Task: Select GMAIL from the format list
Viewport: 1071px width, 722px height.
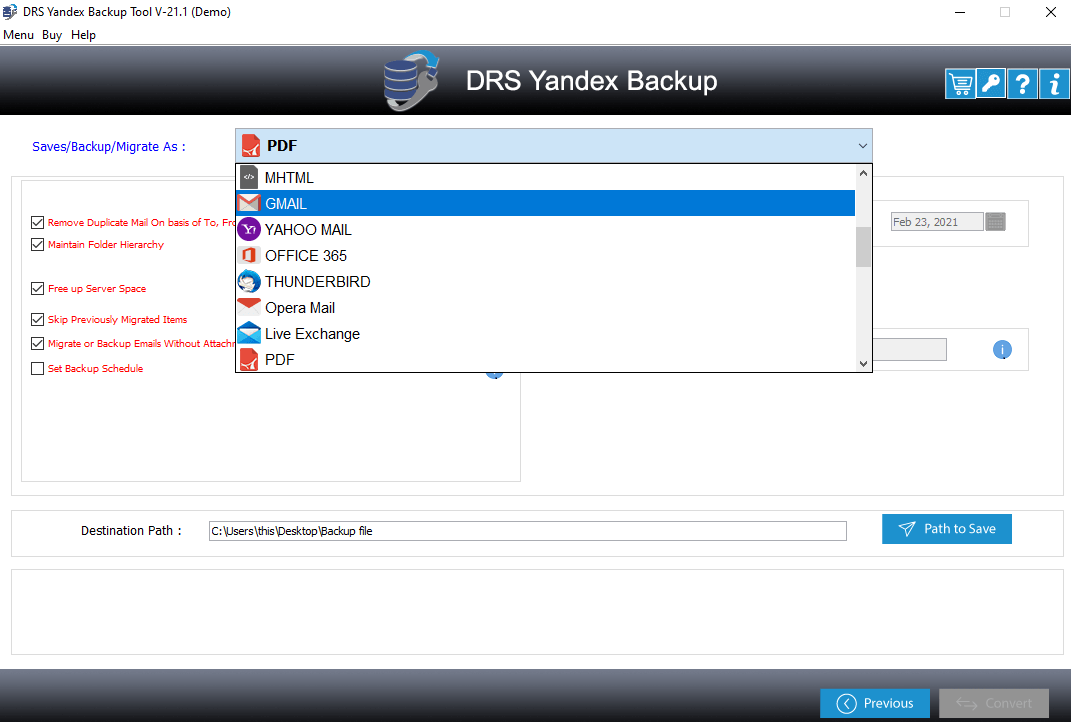Action: coord(546,204)
